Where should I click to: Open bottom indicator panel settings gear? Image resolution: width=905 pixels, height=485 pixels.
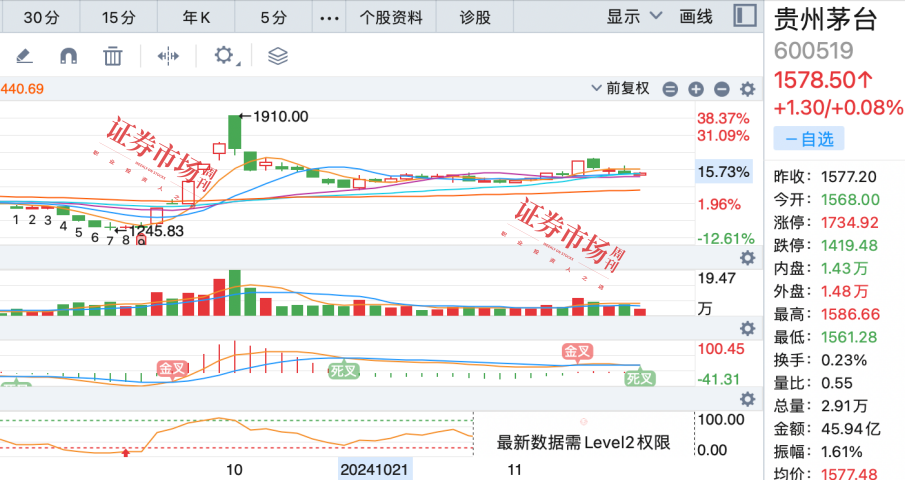747,399
